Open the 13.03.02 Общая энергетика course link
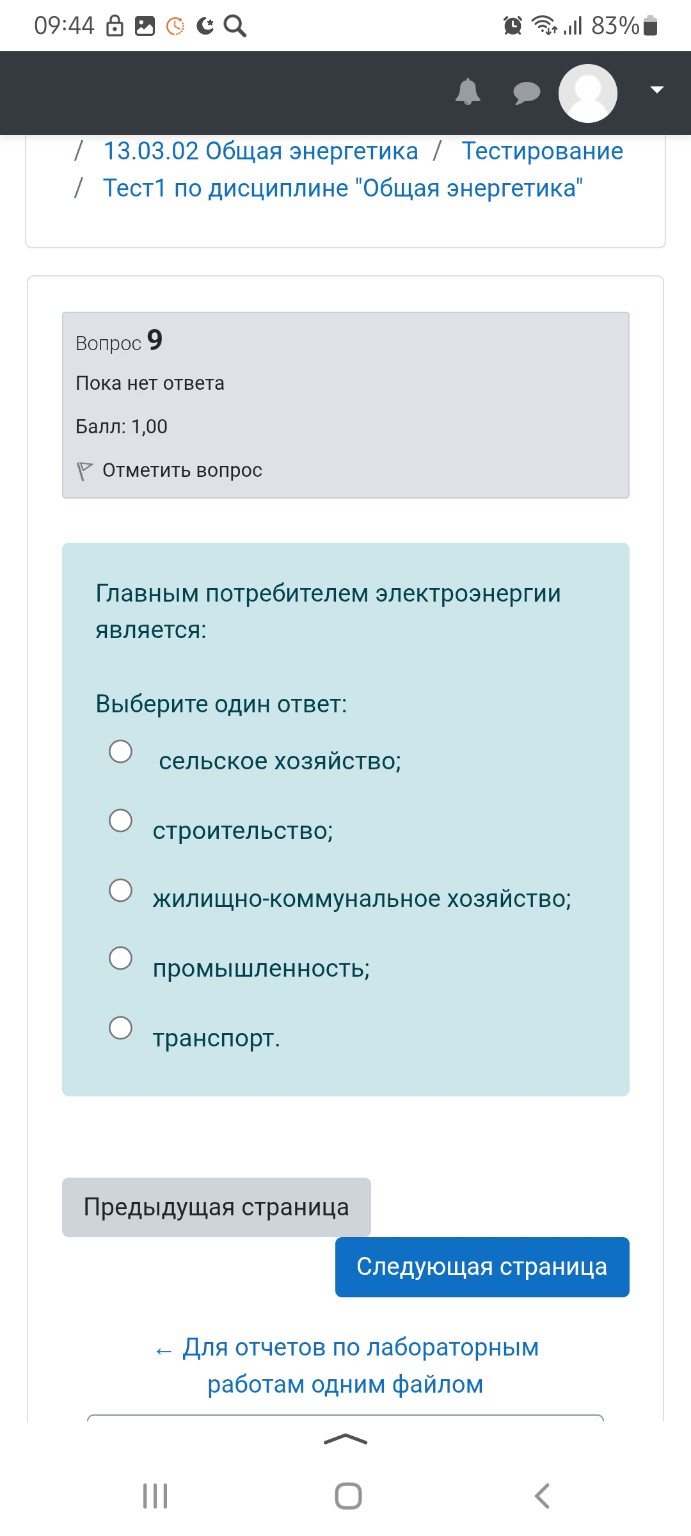The width and height of the screenshot is (691, 1536). pyautogui.click(x=260, y=150)
